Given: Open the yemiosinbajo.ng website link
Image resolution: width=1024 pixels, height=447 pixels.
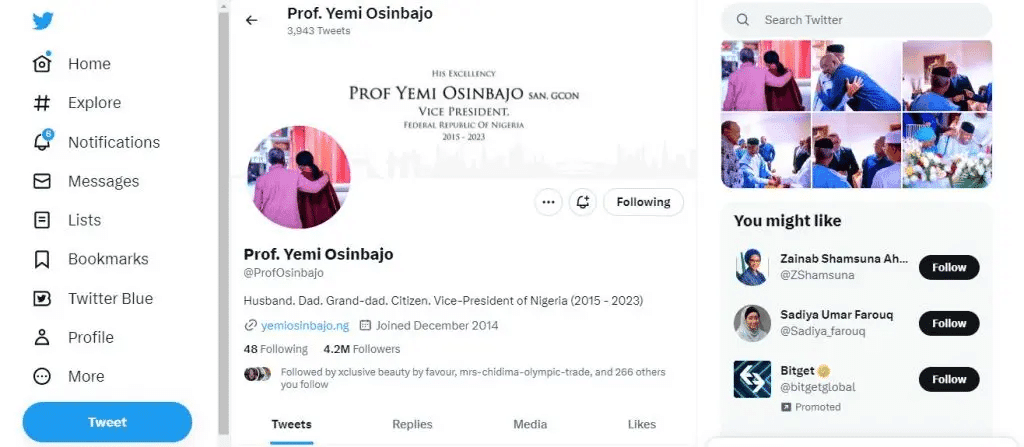Looking at the screenshot, I should click(305, 325).
